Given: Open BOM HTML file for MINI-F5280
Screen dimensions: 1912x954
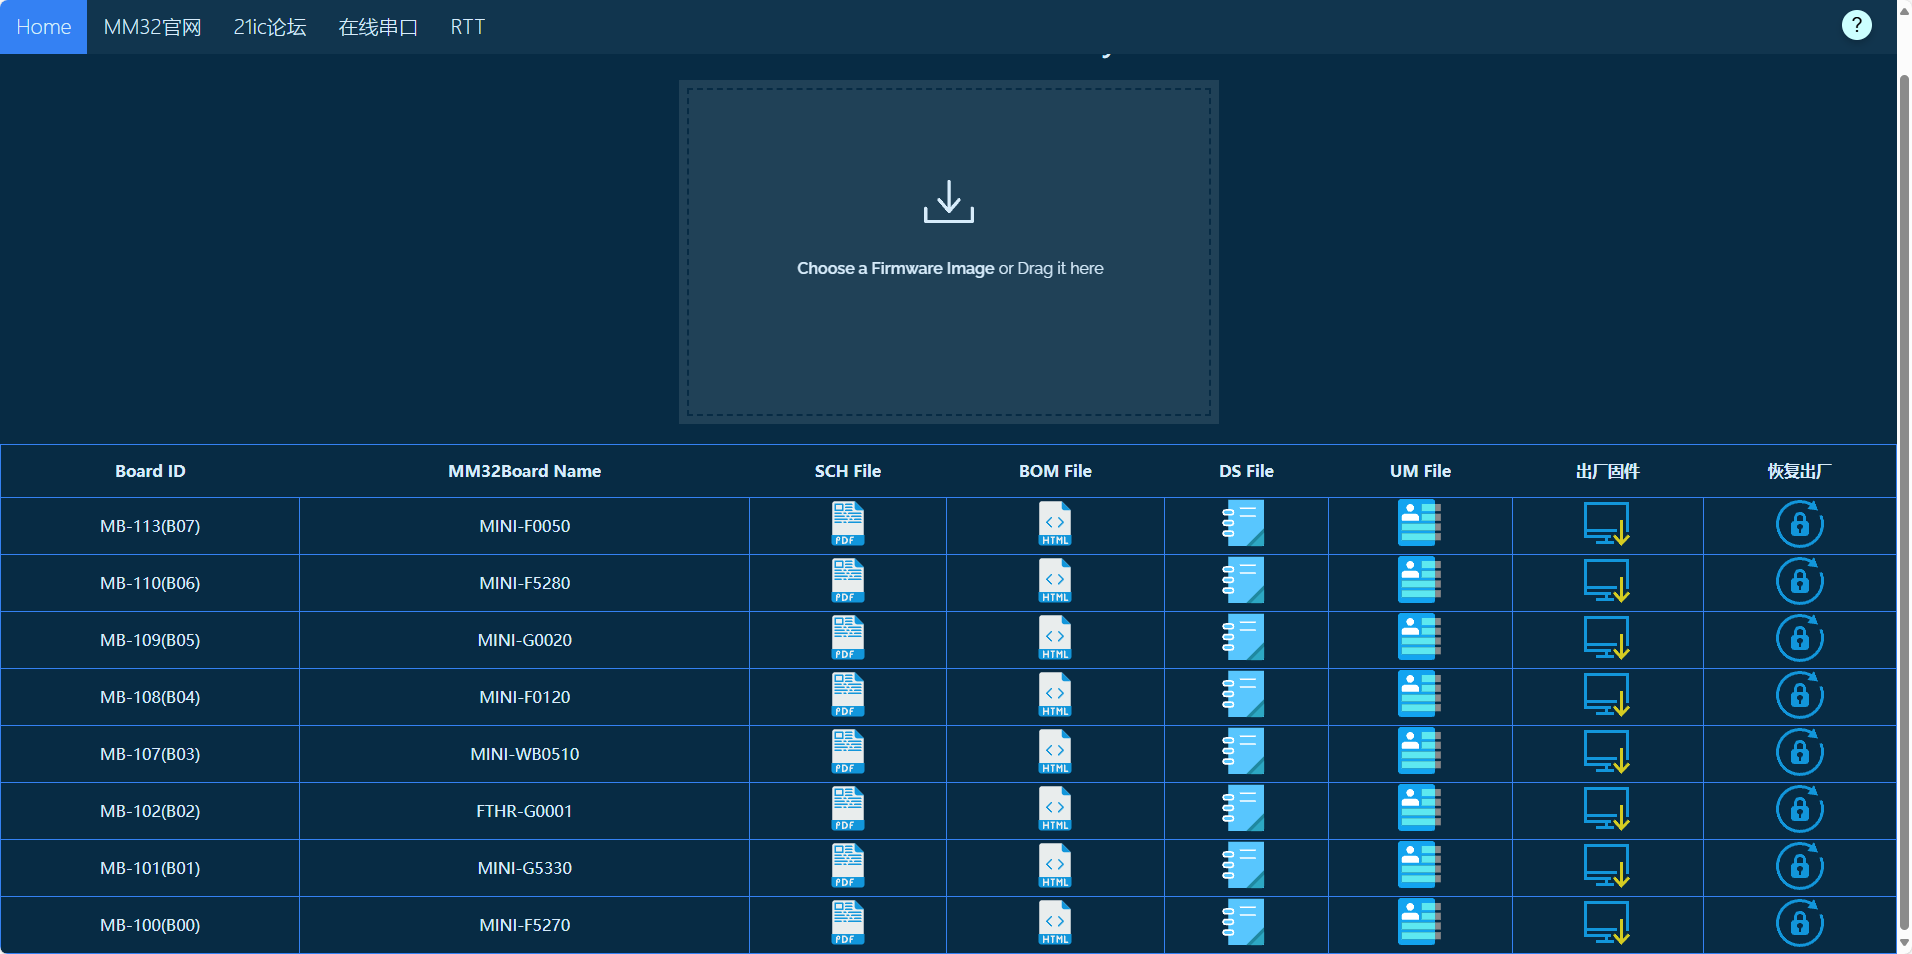Looking at the screenshot, I should point(1054,581).
